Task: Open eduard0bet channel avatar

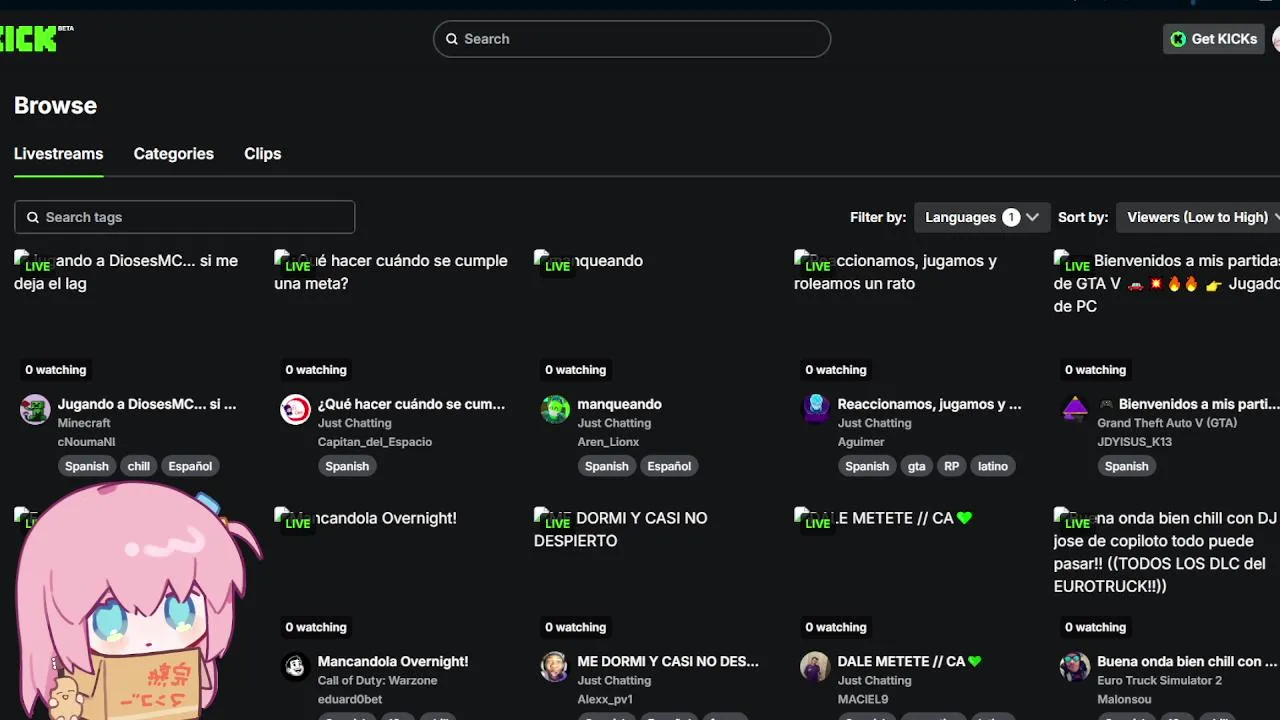Action: point(295,667)
